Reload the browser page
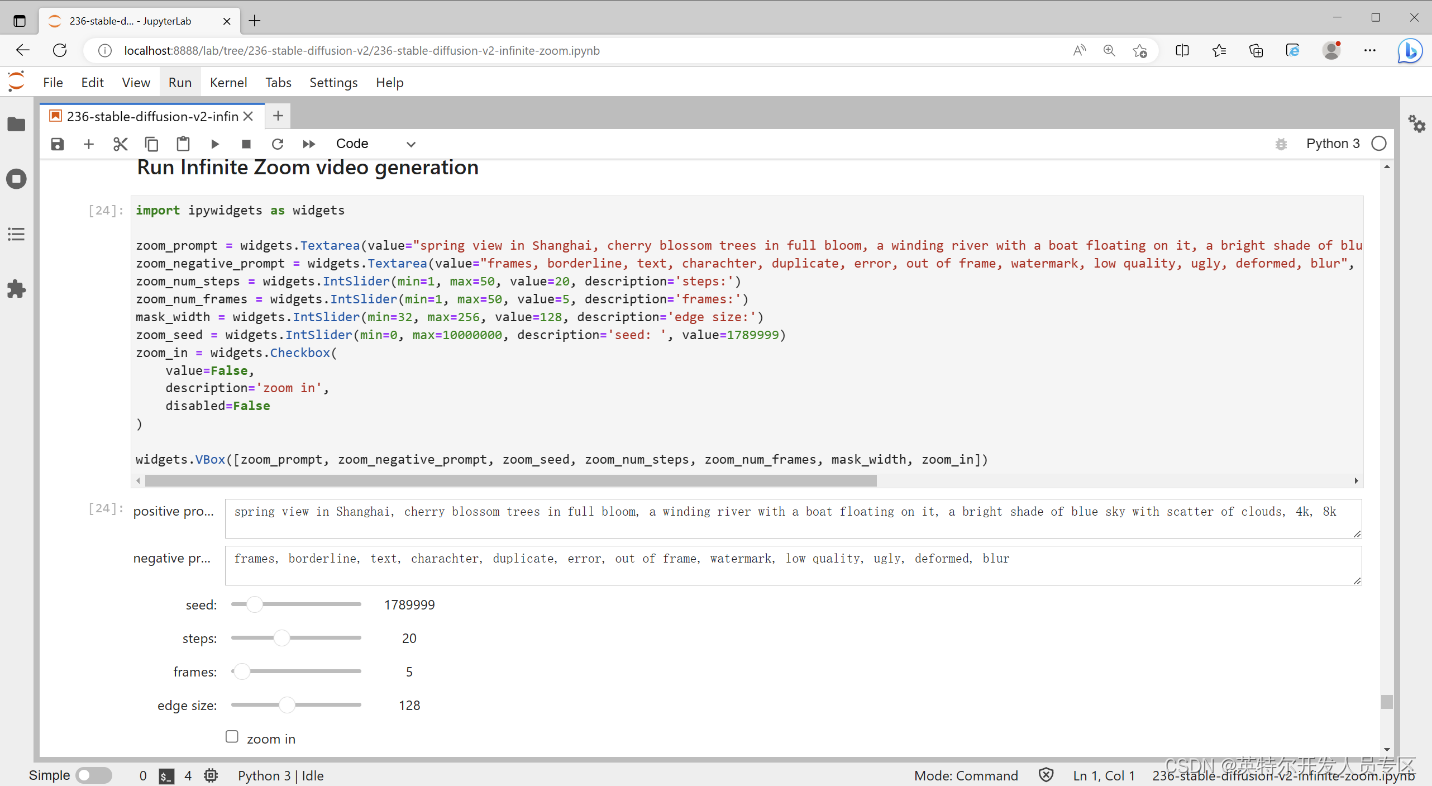This screenshot has width=1432, height=786. (x=60, y=50)
